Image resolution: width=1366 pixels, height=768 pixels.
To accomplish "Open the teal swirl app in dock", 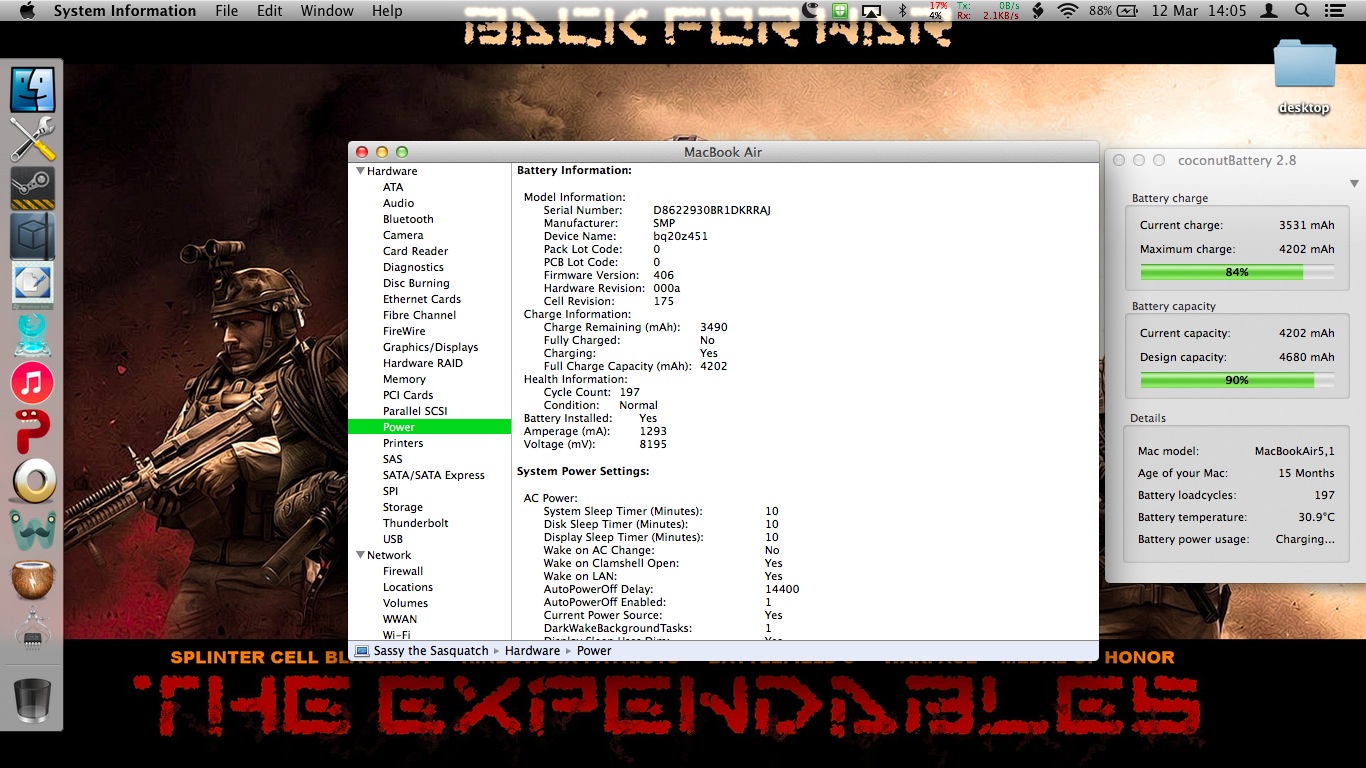I will tap(32, 334).
